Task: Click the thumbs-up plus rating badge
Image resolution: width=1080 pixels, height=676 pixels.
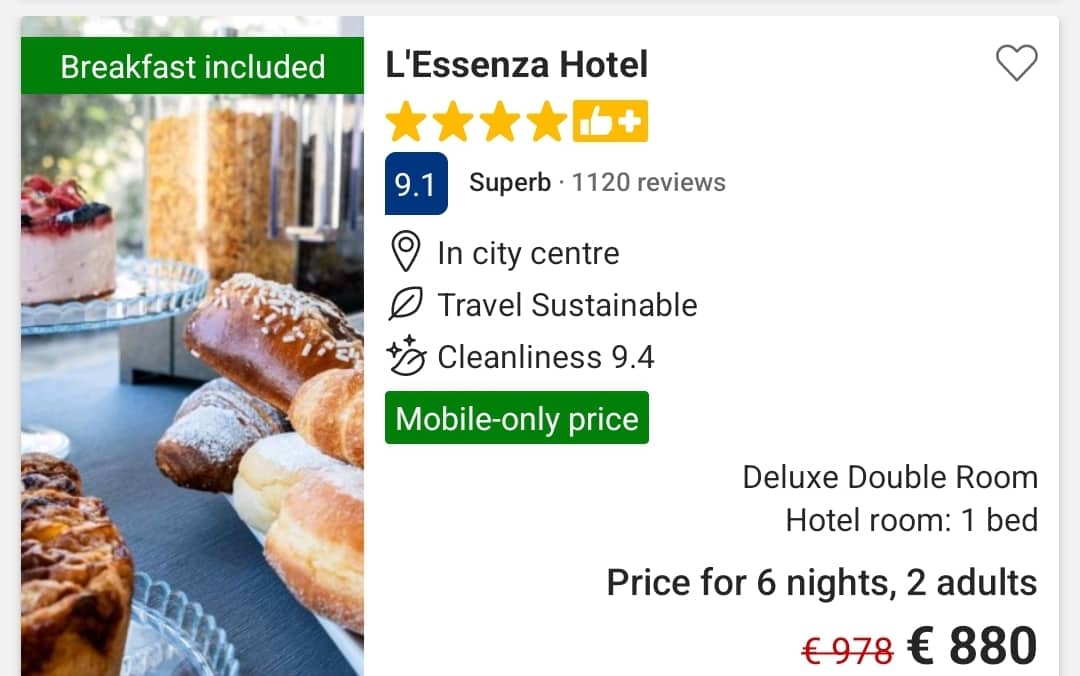Action: coord(610,122)
